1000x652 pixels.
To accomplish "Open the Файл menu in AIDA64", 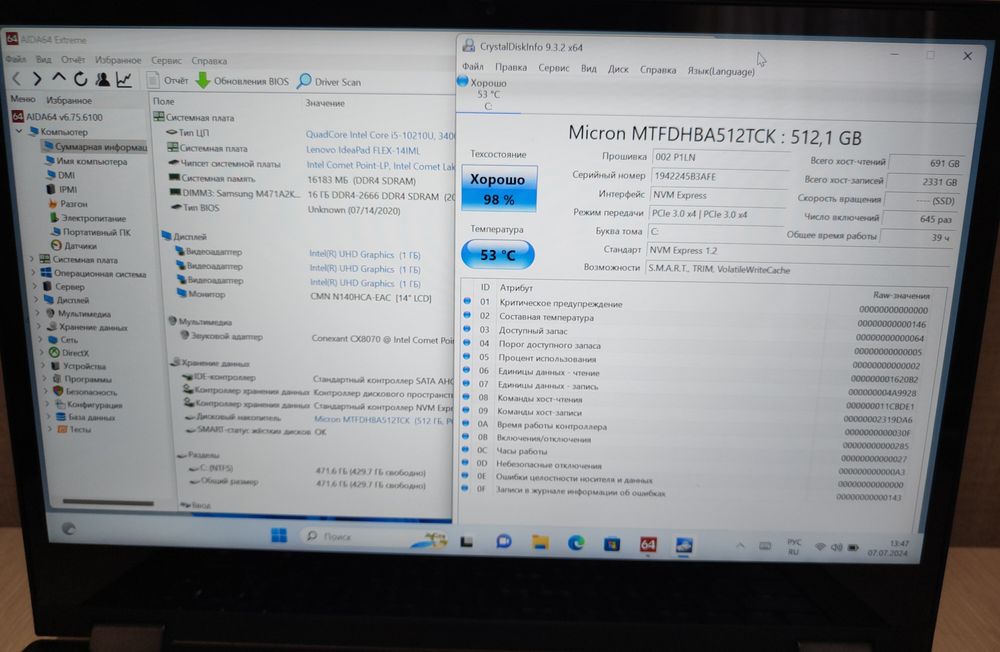I will 16,59.
